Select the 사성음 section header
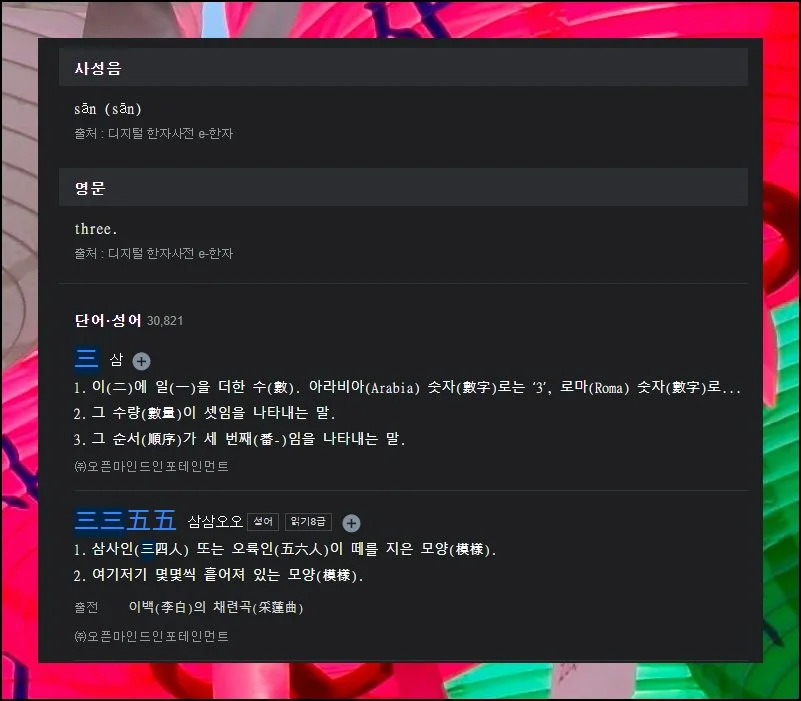This screenshot has height=701, width=801. [98, 68]
